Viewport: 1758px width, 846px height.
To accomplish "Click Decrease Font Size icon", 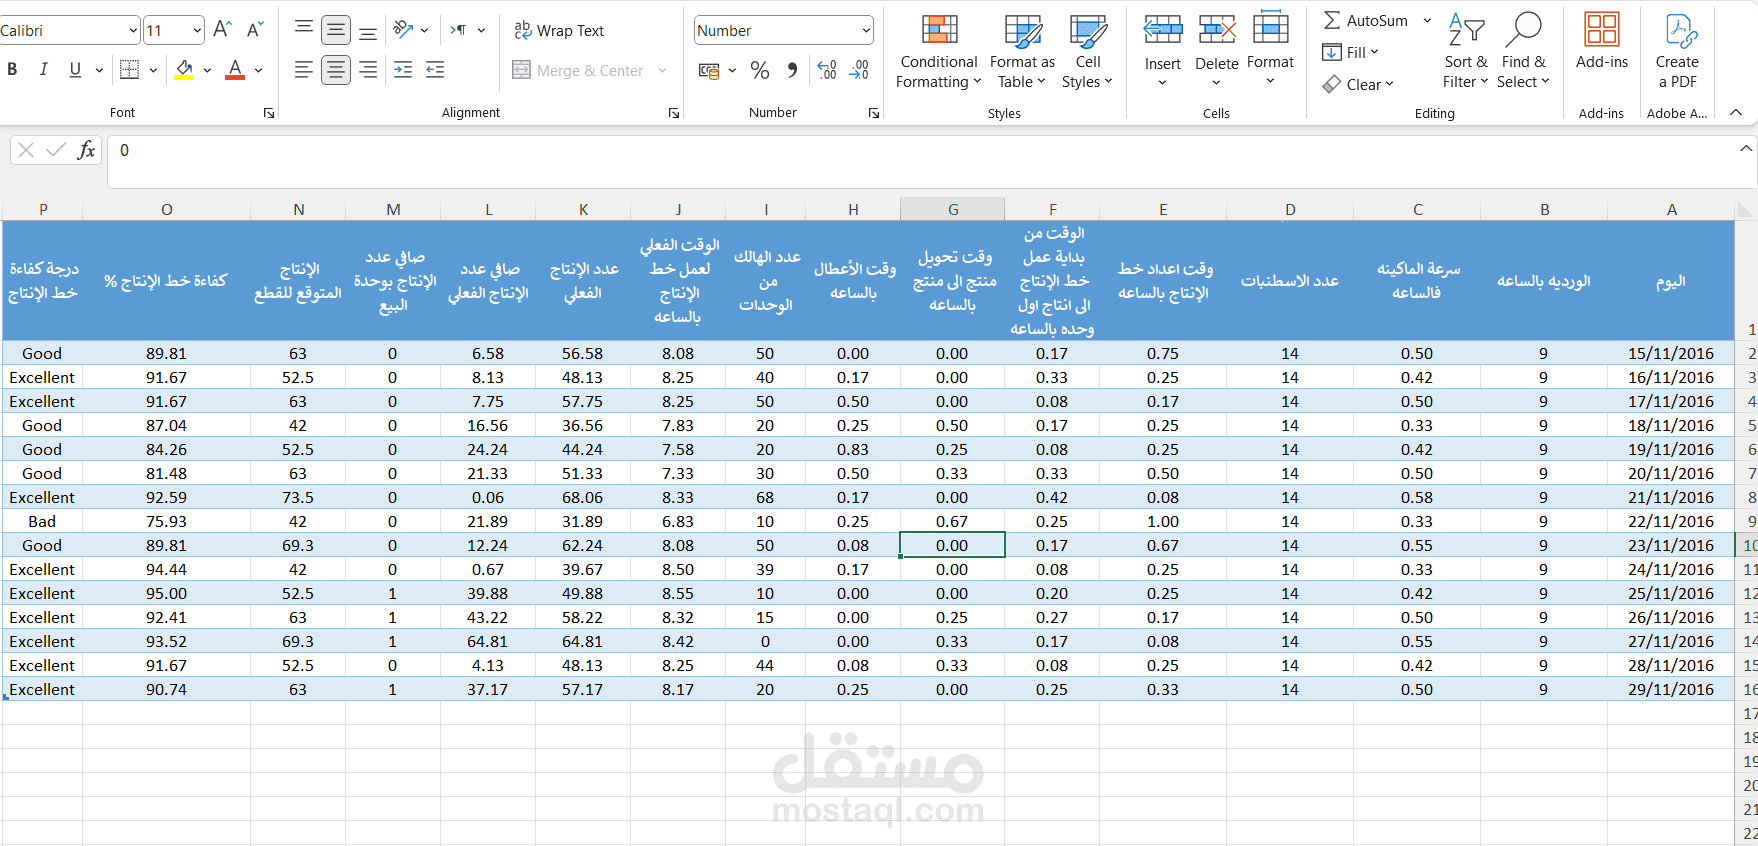I will click(x=255, y=30).
